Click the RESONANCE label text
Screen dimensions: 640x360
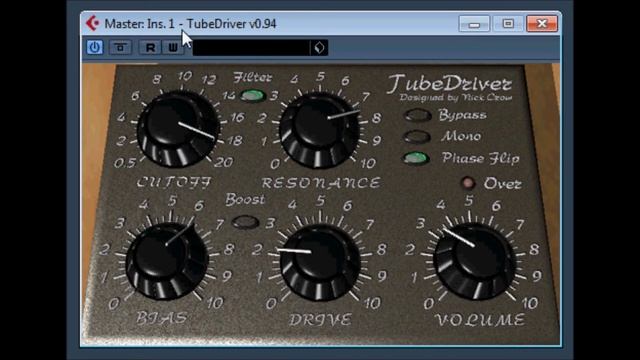321,183
